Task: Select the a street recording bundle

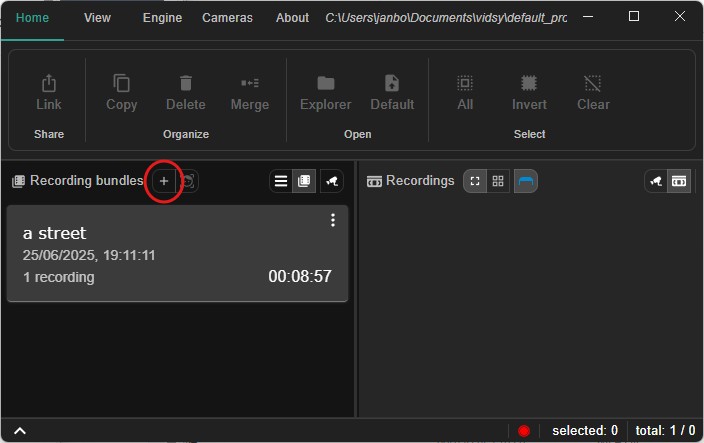Action: 177,254
